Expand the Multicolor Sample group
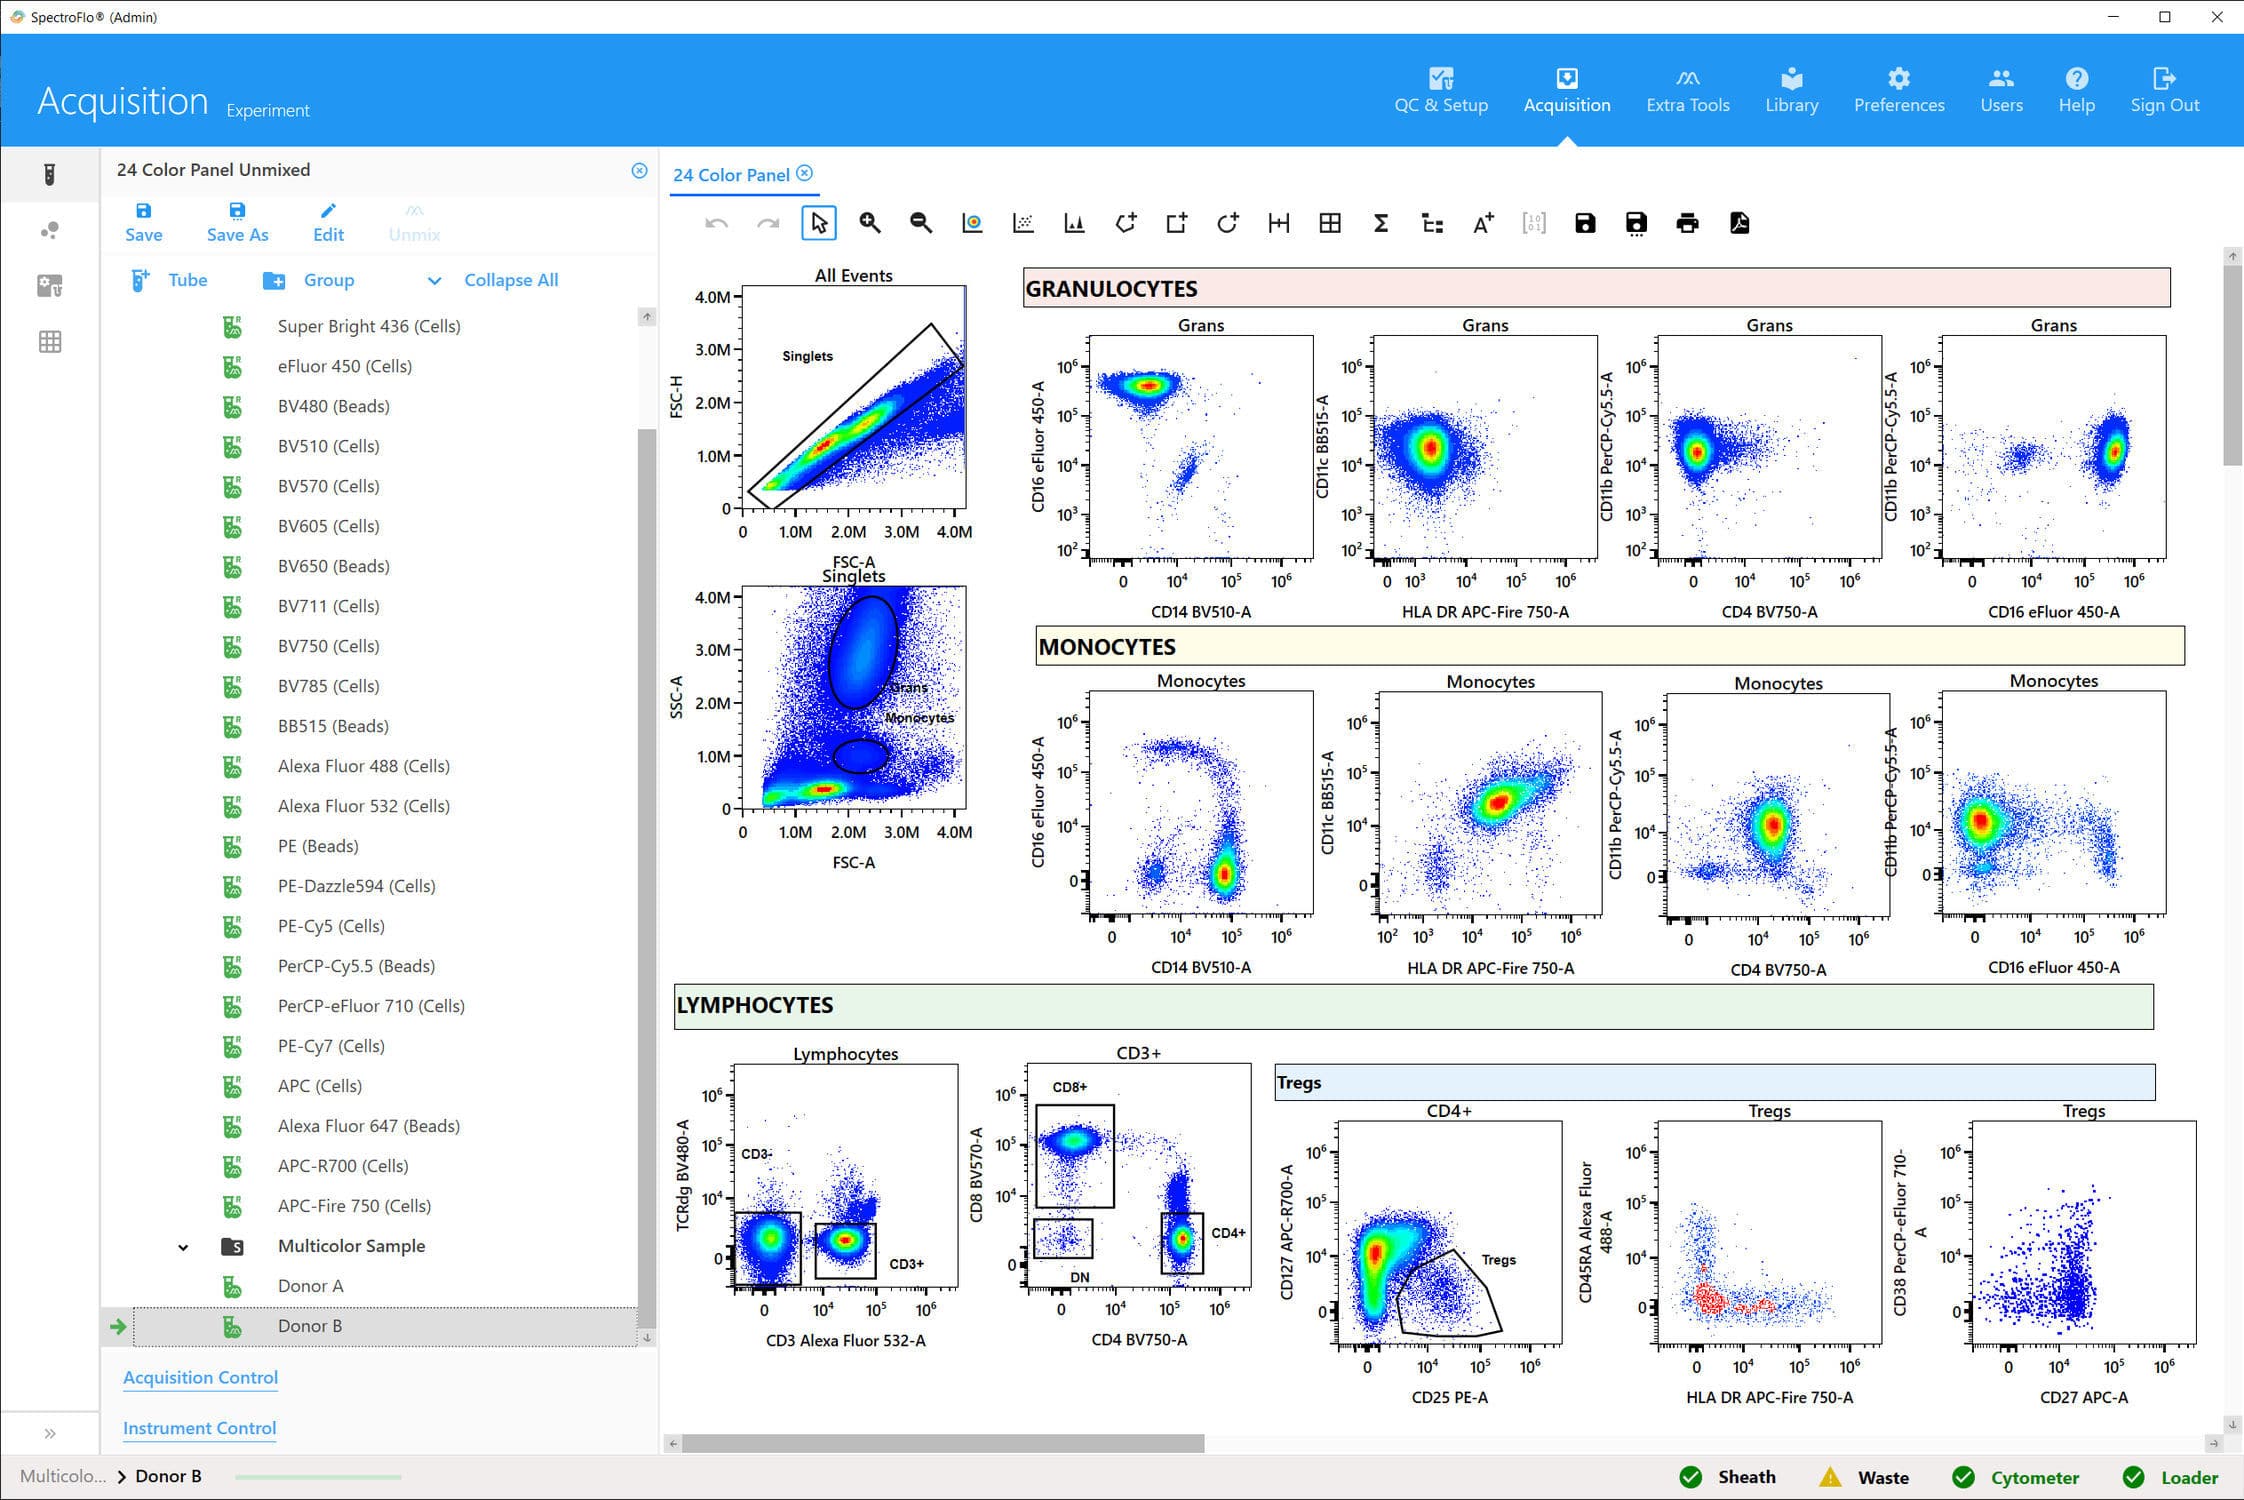Image resolution: width=2244 pixels, height=1500 pixels. [182, 1246]
